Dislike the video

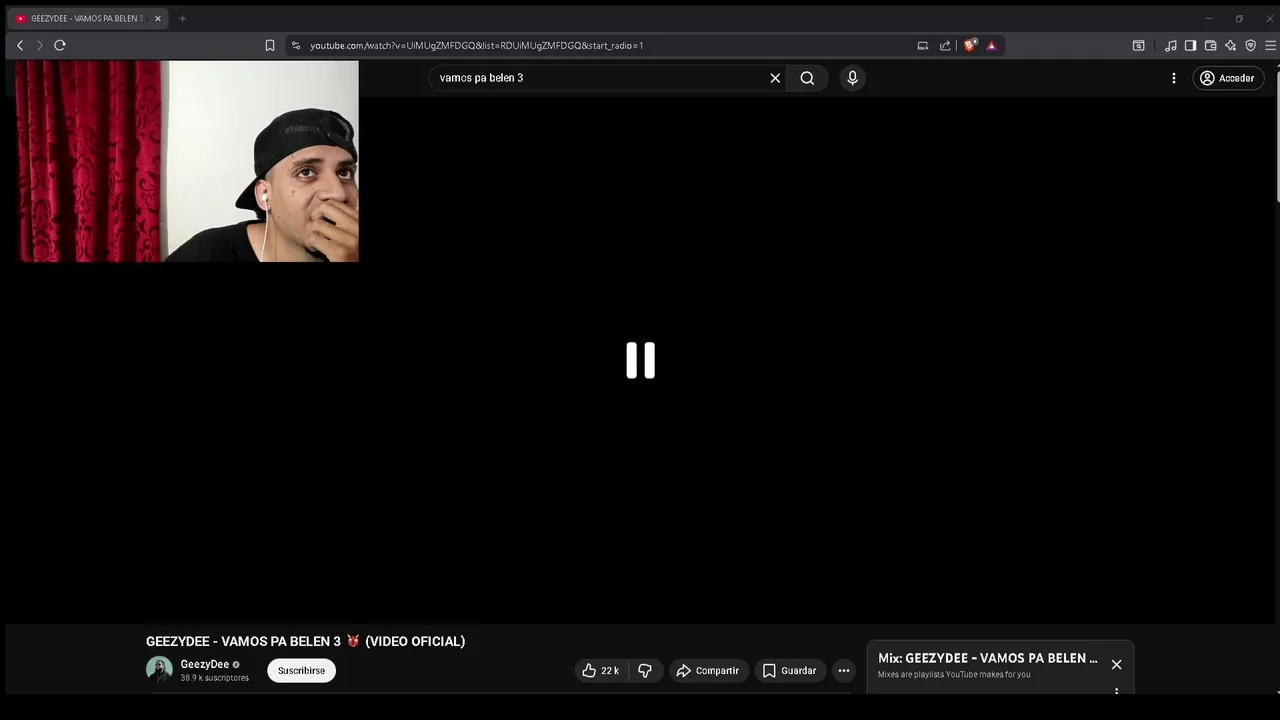pos(645,670)
